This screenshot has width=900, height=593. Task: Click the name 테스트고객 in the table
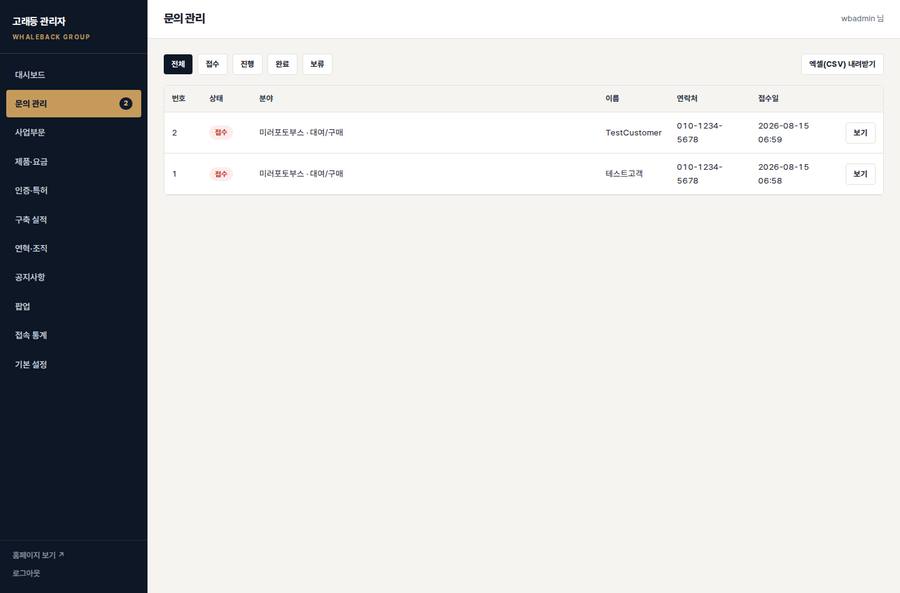coord(624,174)
